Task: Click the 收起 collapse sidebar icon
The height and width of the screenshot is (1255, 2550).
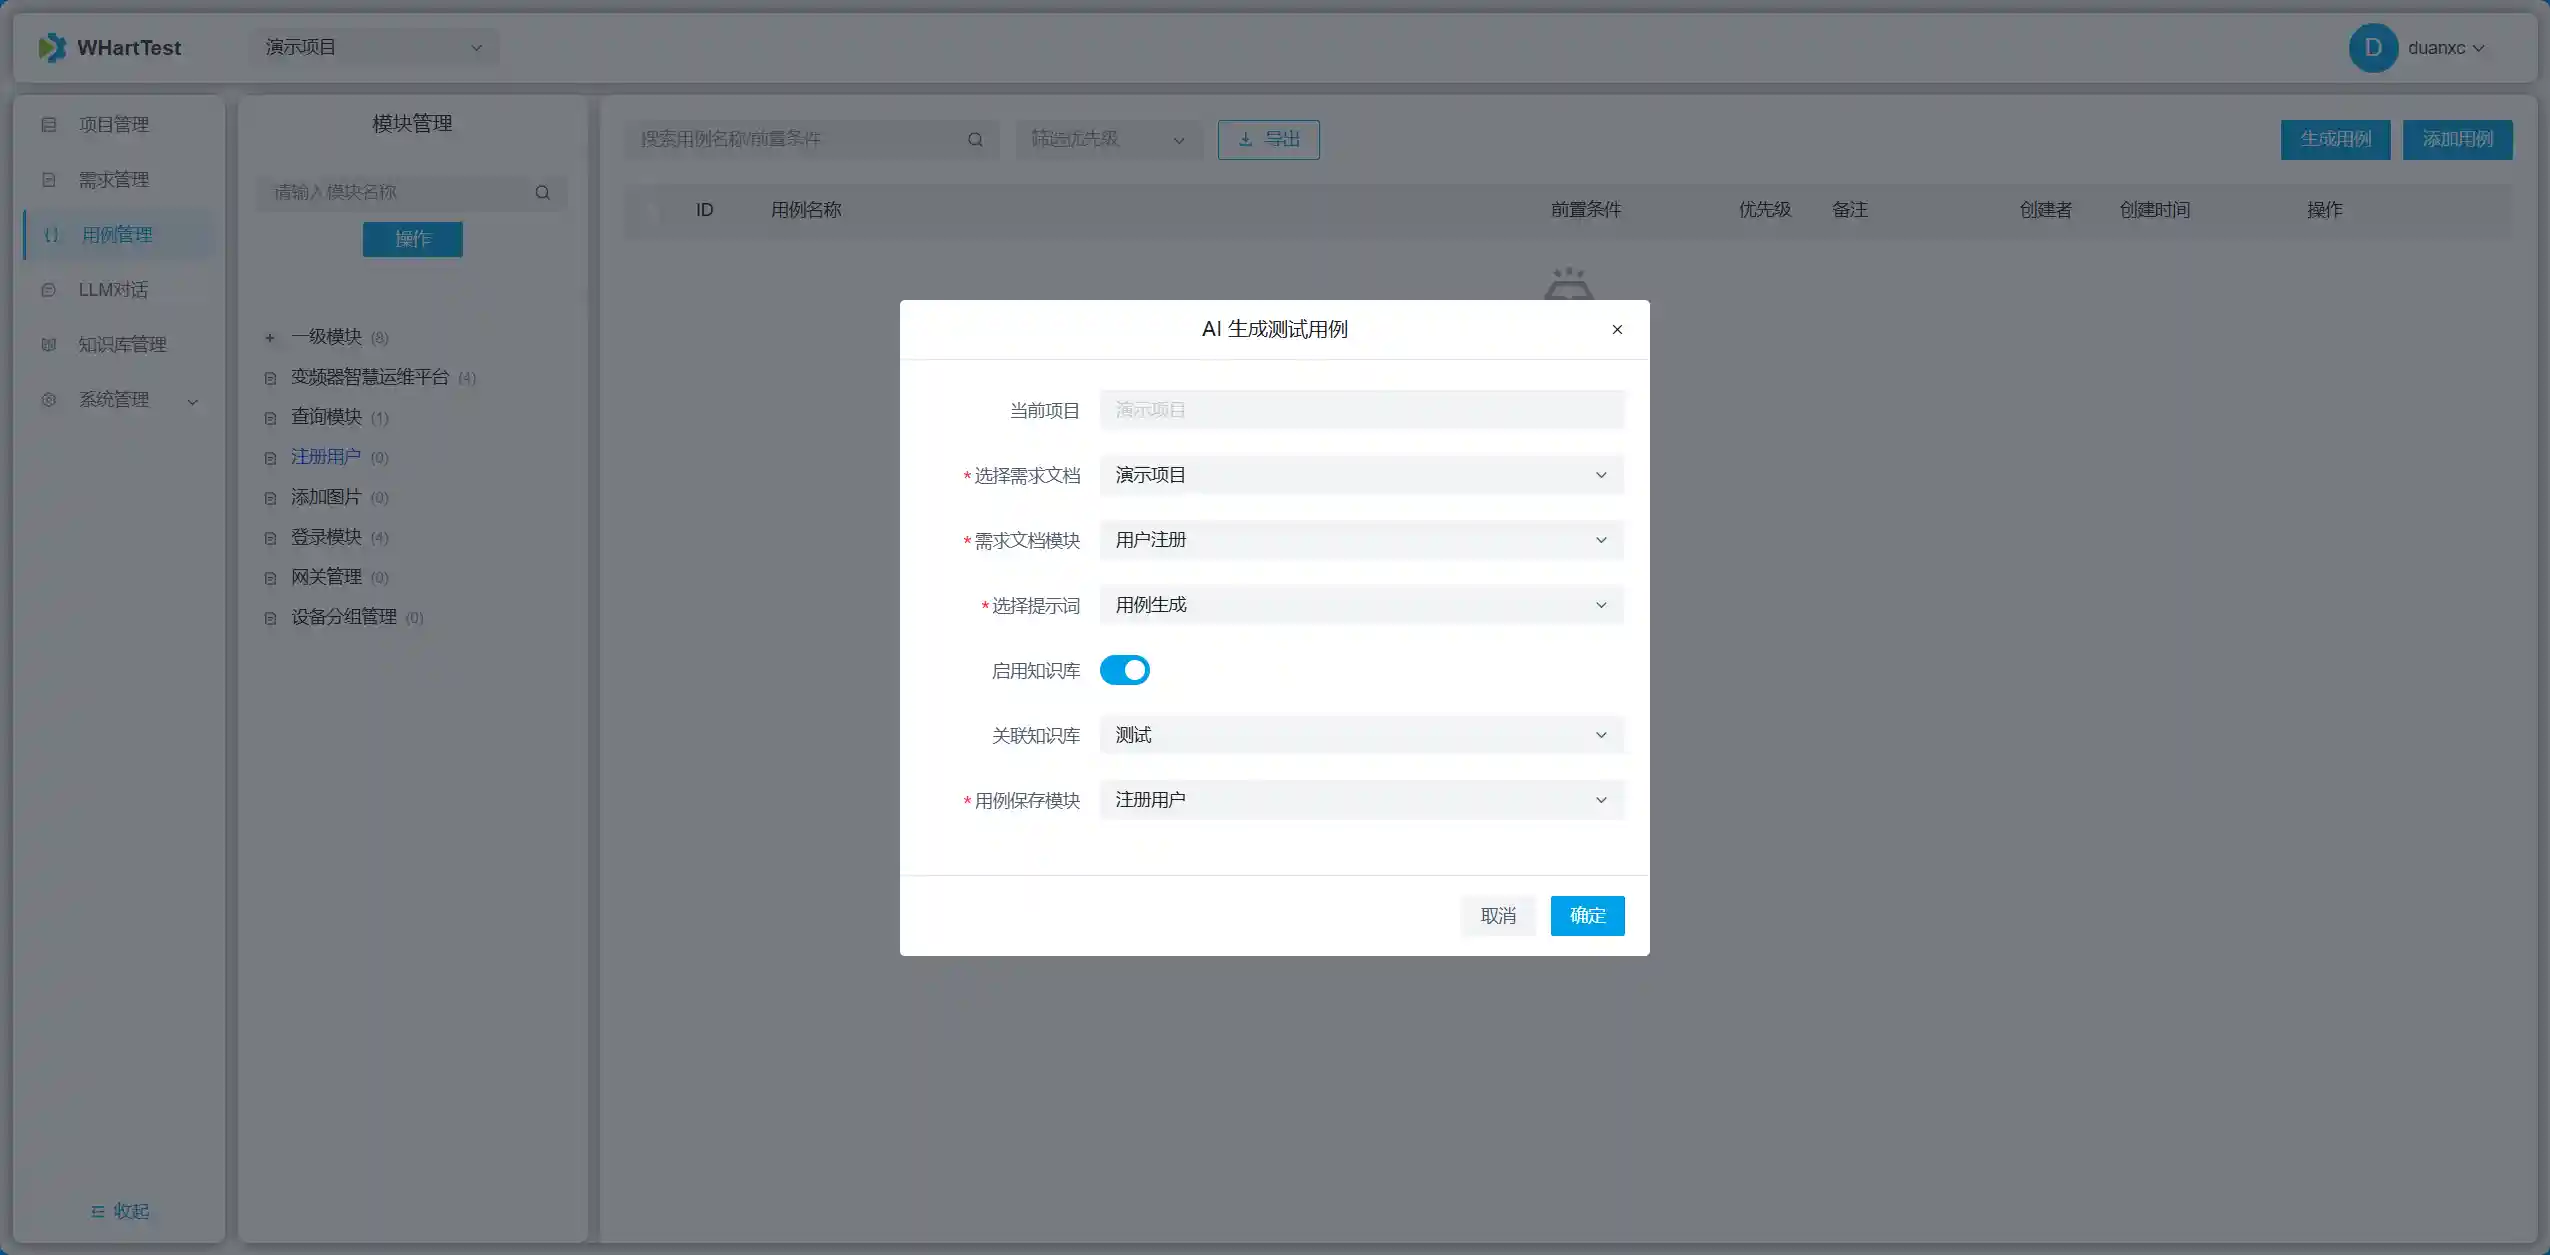Action: pyautogui.click(x=98, y=1211)
